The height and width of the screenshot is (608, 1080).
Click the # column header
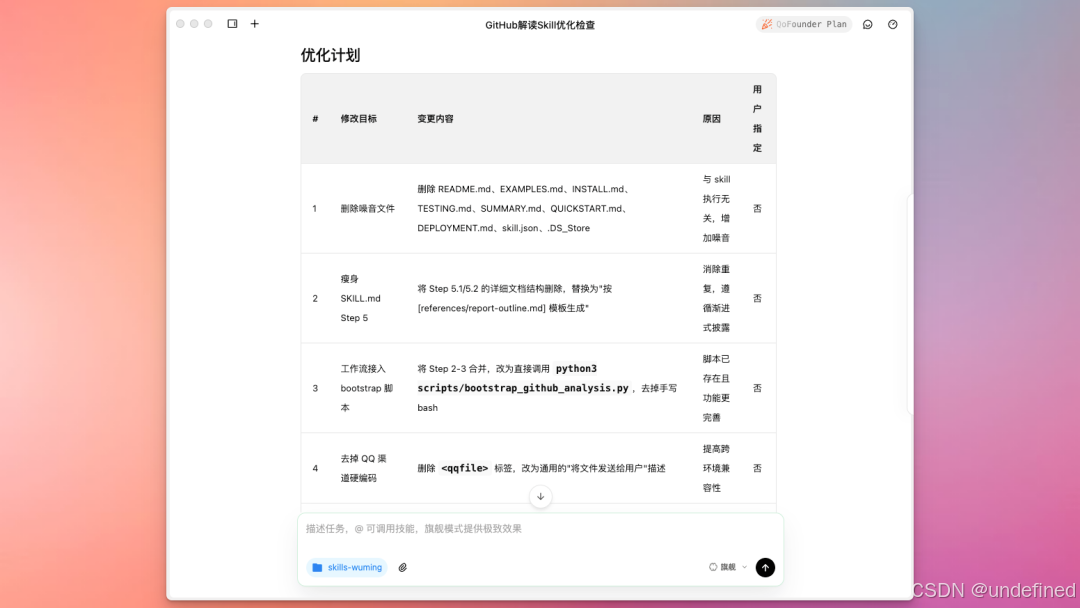315,118
